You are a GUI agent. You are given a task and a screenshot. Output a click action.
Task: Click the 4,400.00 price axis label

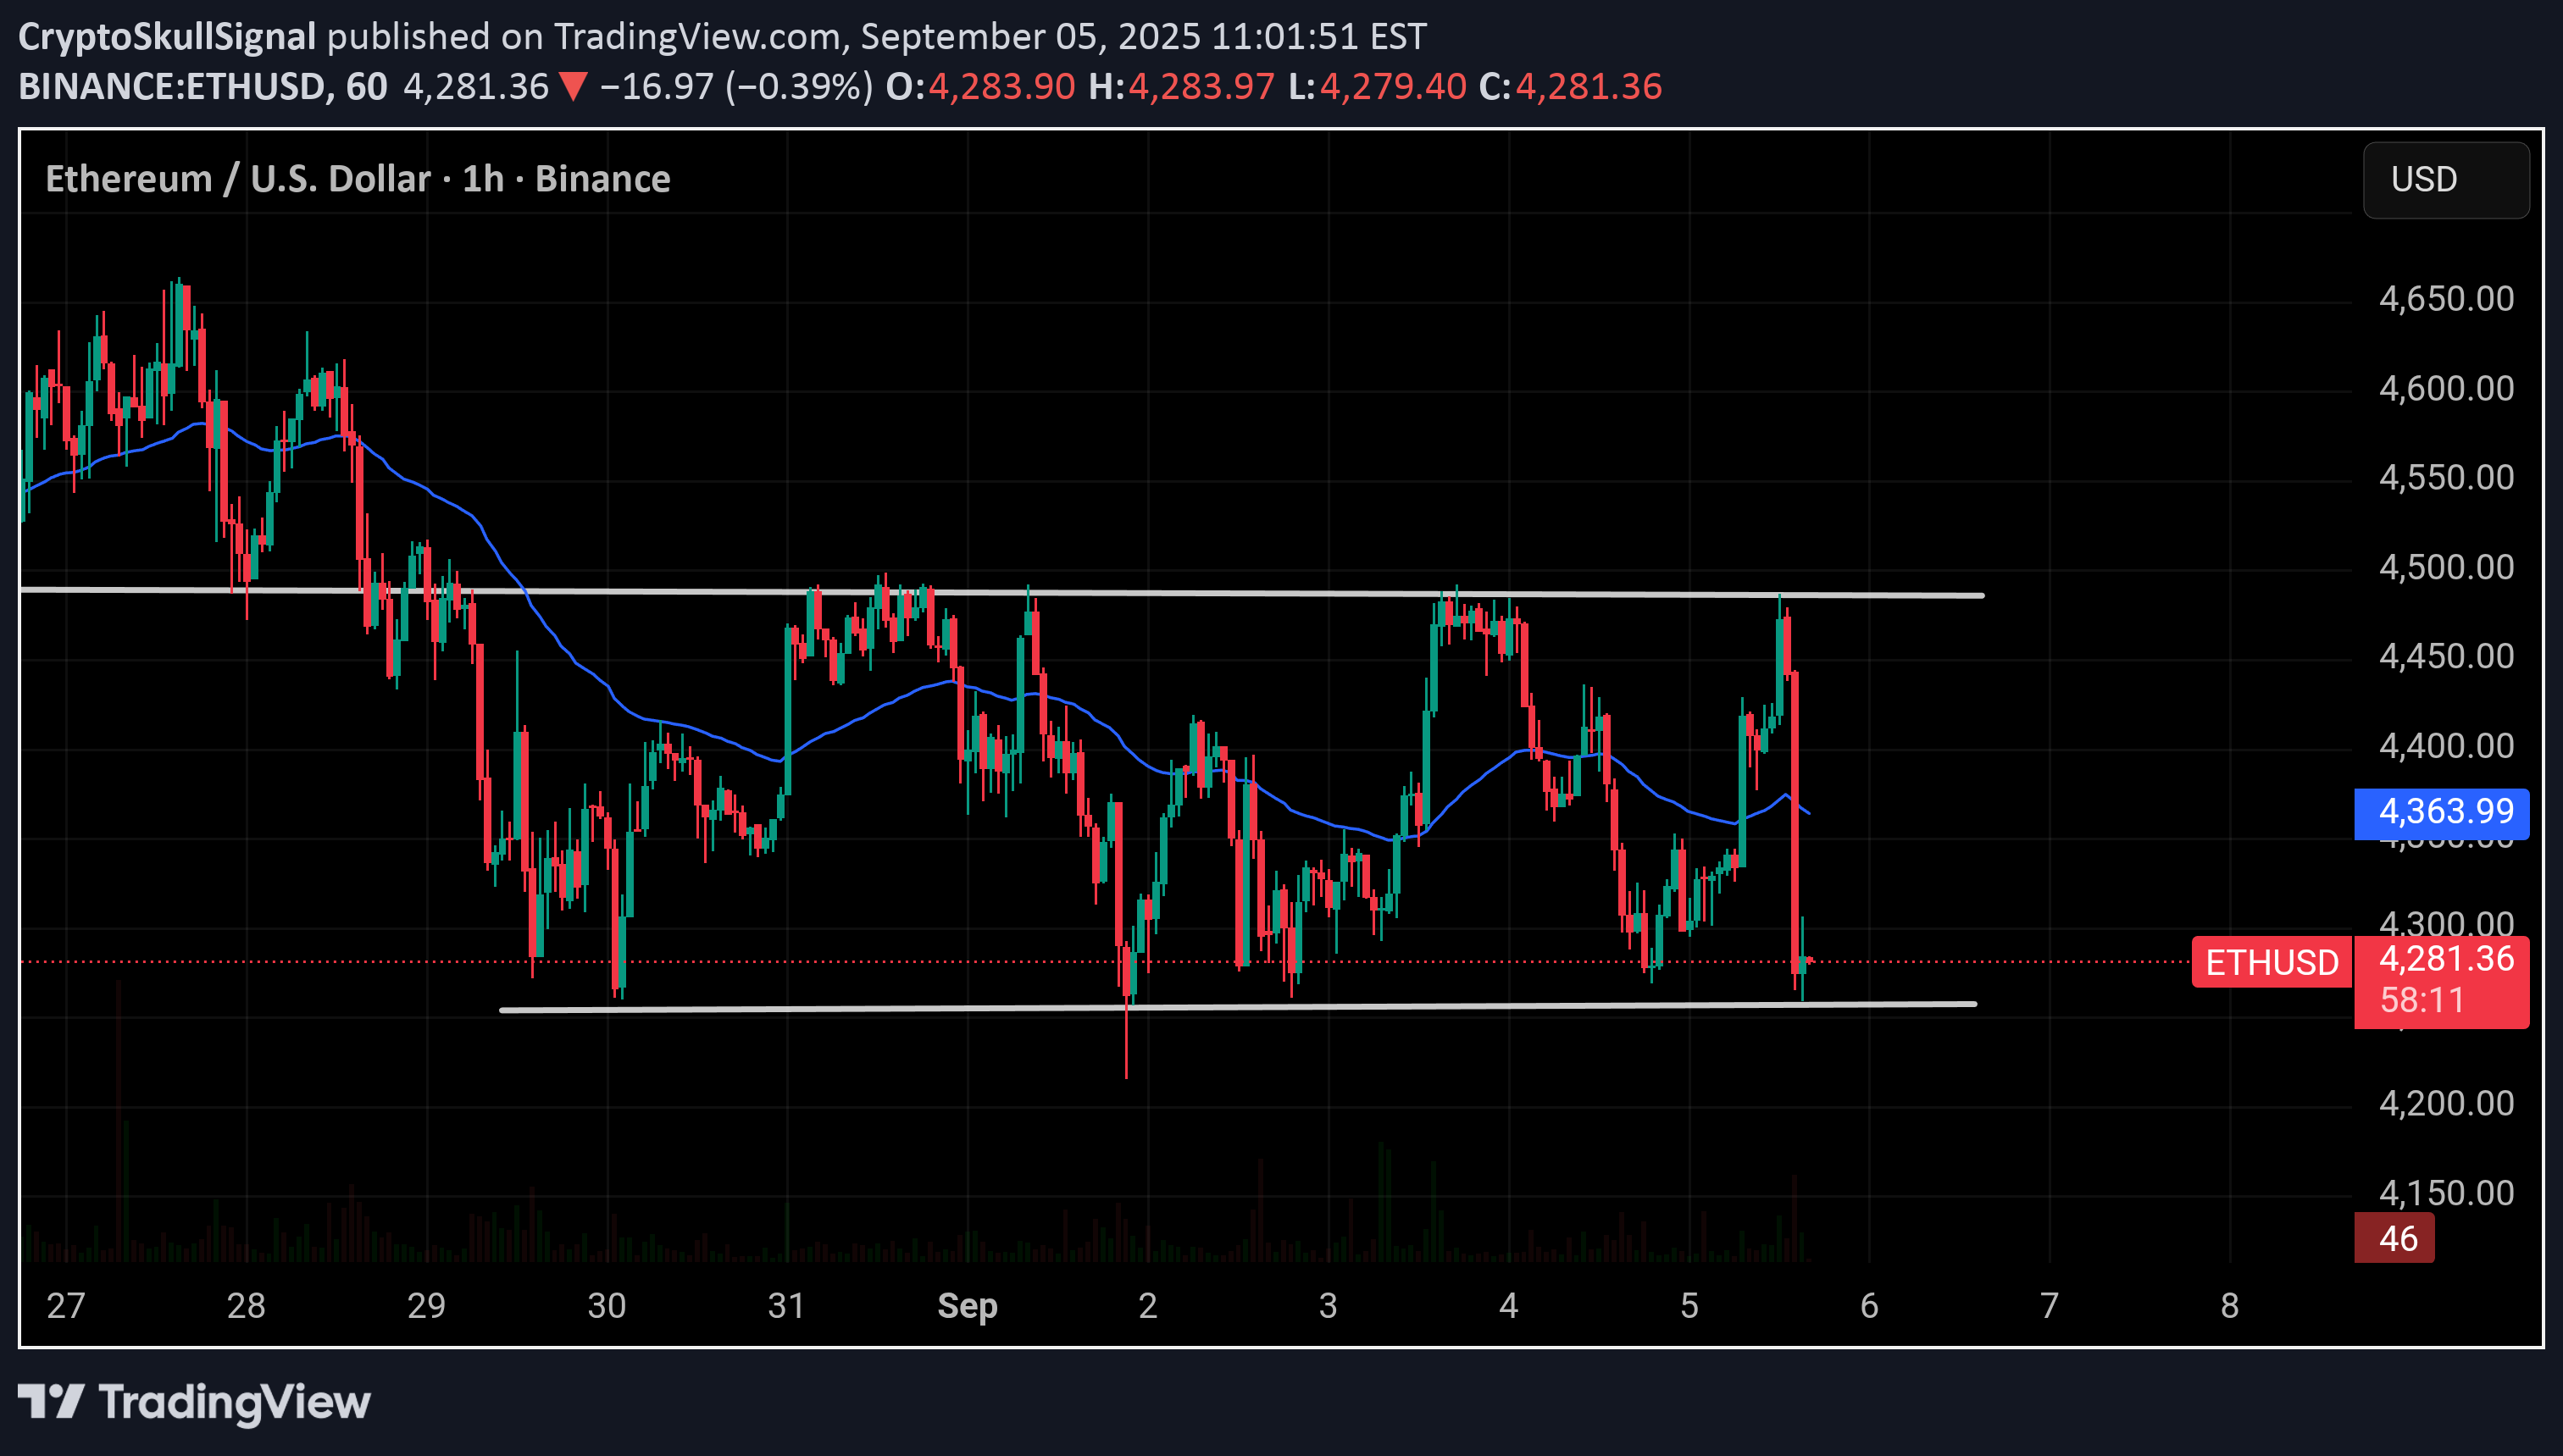pos(2446,746)
